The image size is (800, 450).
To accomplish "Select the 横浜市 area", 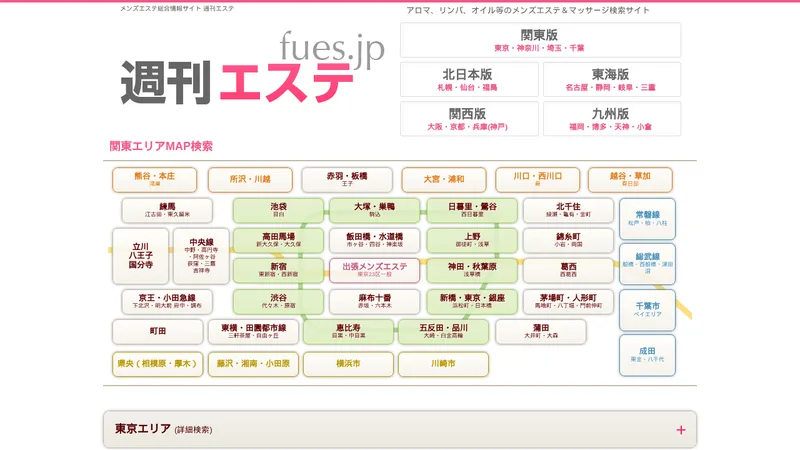I will click(x=348, y=364).
